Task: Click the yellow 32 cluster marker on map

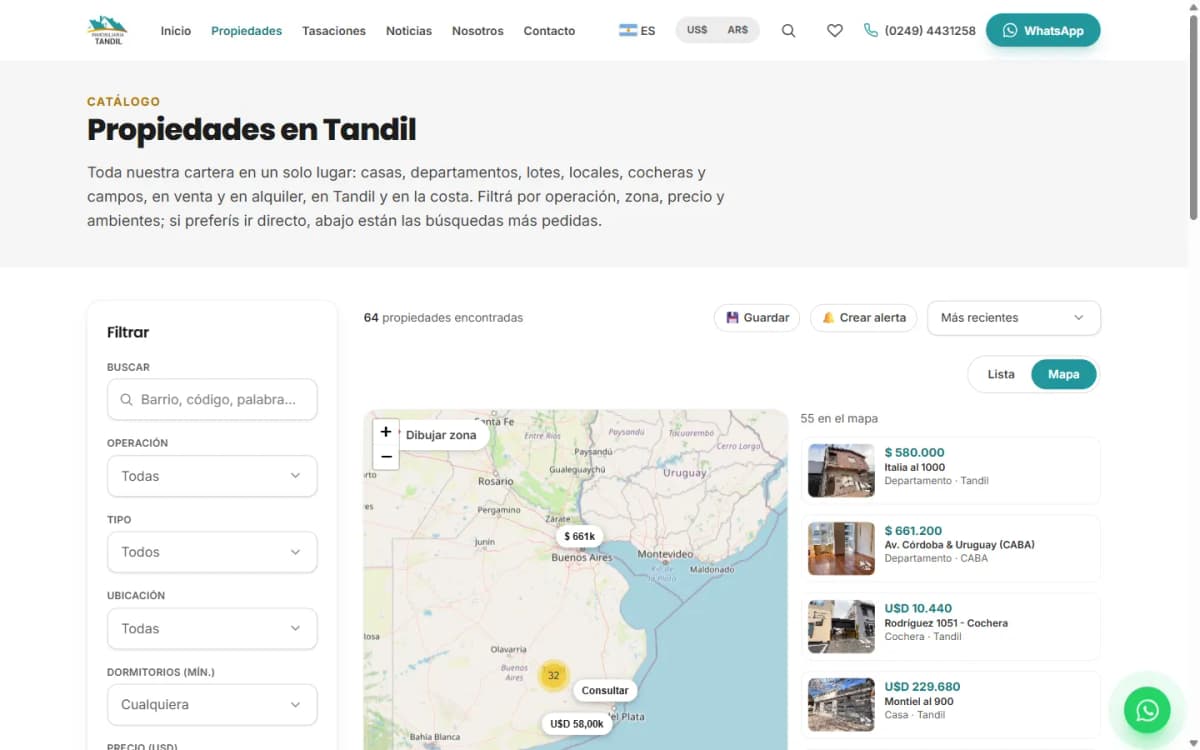Action: coord(553,675)
